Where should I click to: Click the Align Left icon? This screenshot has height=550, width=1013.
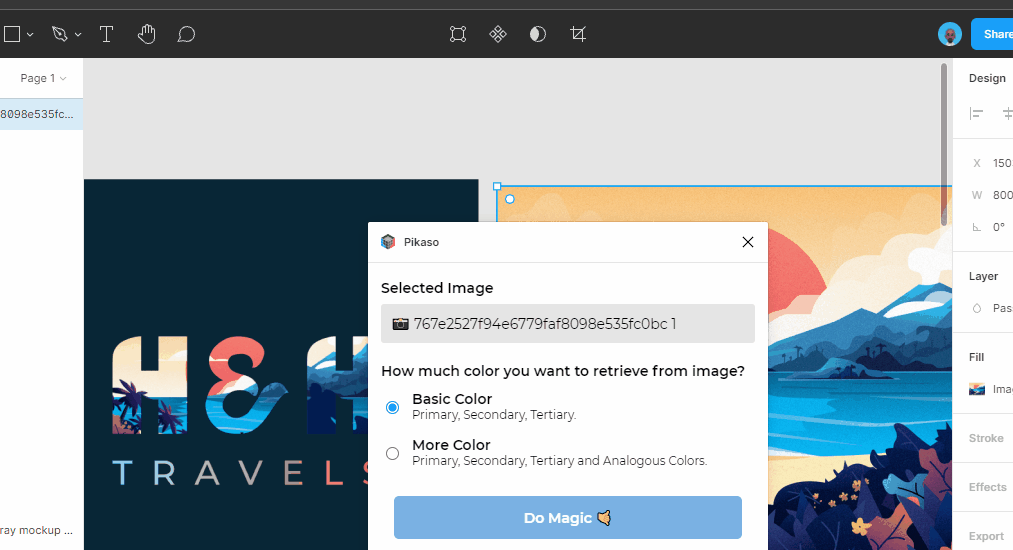click(976, 114)
